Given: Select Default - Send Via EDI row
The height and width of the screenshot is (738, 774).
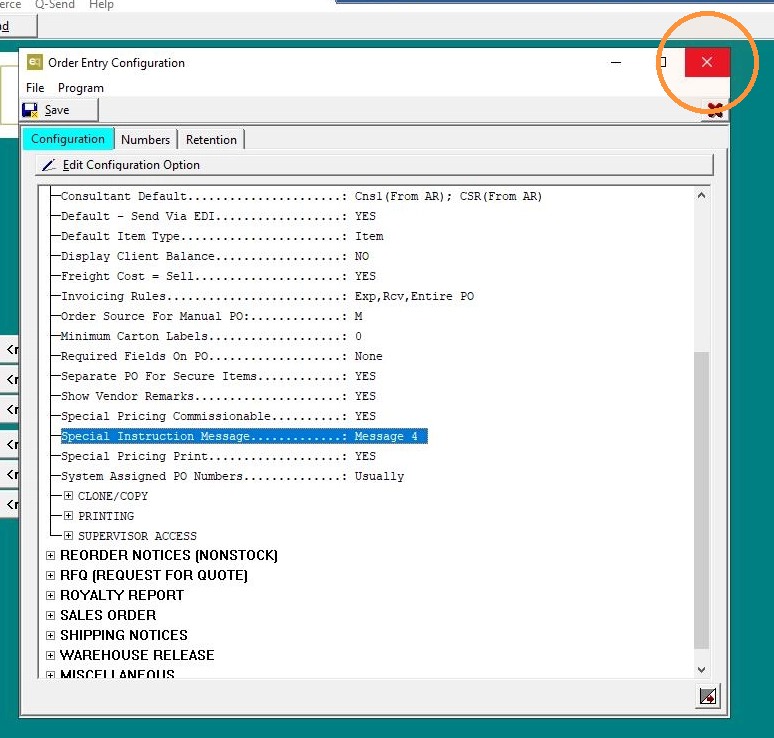Looking at the screenshot, I should (x=218, y=216).
